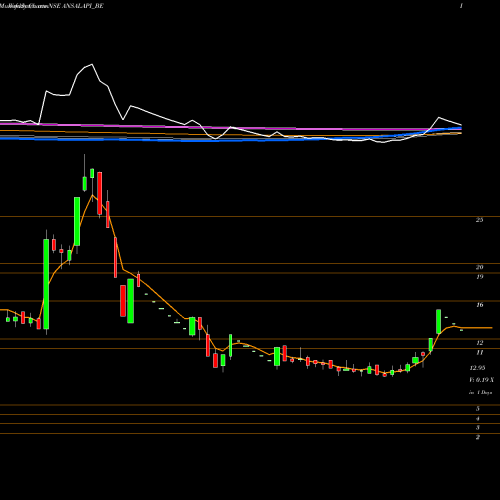Click the 19 price axis label
Image resolution: width=500 pixels, height=500 pixels.
click(479, 276)
